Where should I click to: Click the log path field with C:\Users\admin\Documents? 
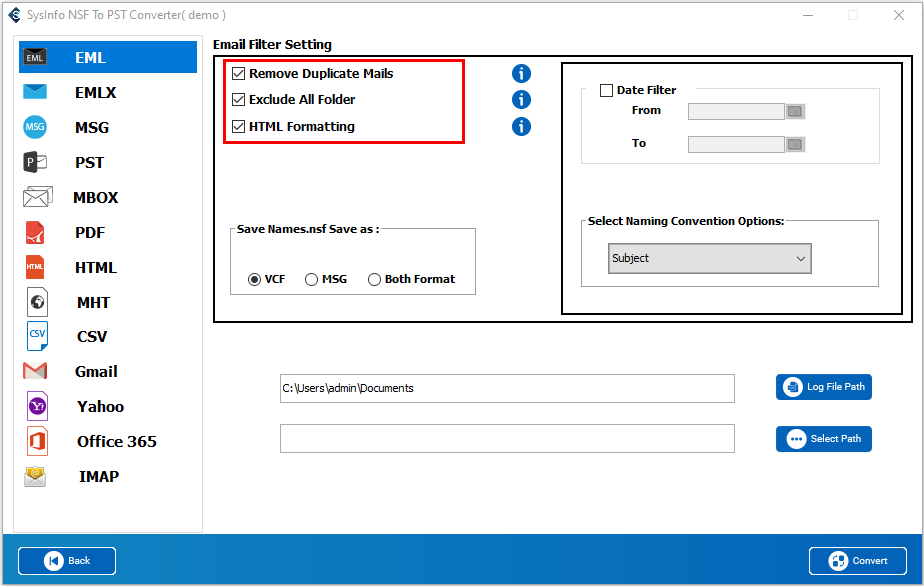pyautogui.click(x=507, y=389)
